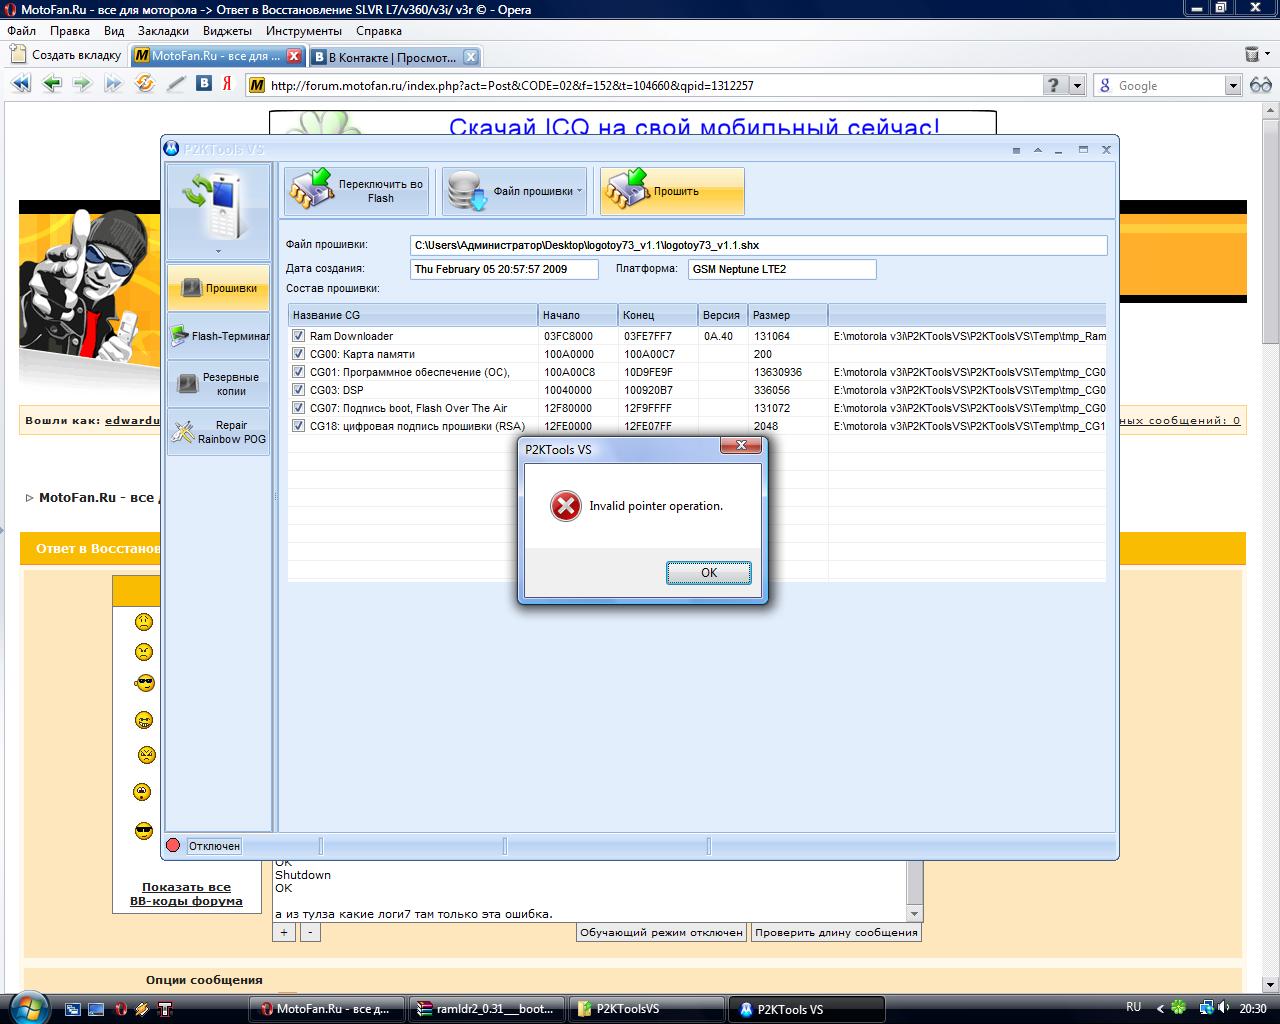Click the red Отключен status indicator
This screenshot has height=1024, width=1280.
click(173, 846)
